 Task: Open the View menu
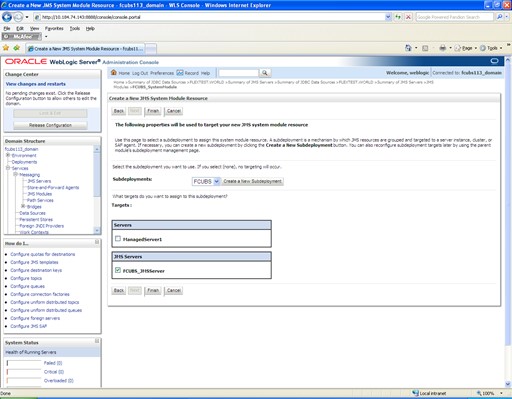point(34,29)
